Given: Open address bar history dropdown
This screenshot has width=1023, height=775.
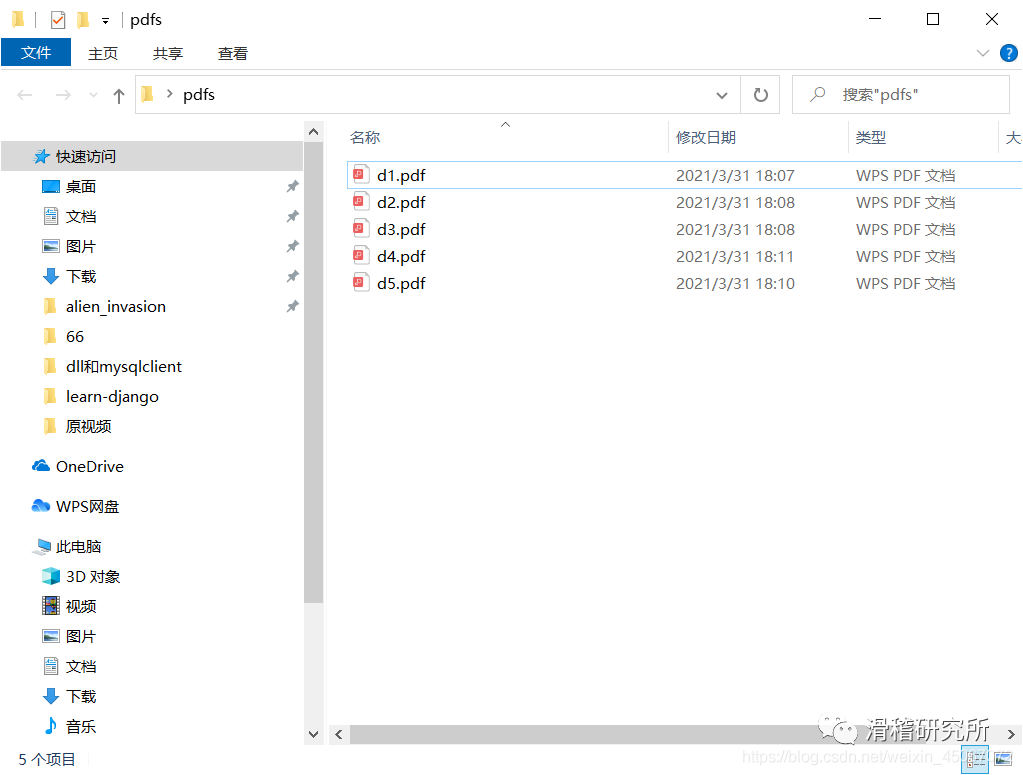Looking at the screenshot, I should (x=722, y=95).
